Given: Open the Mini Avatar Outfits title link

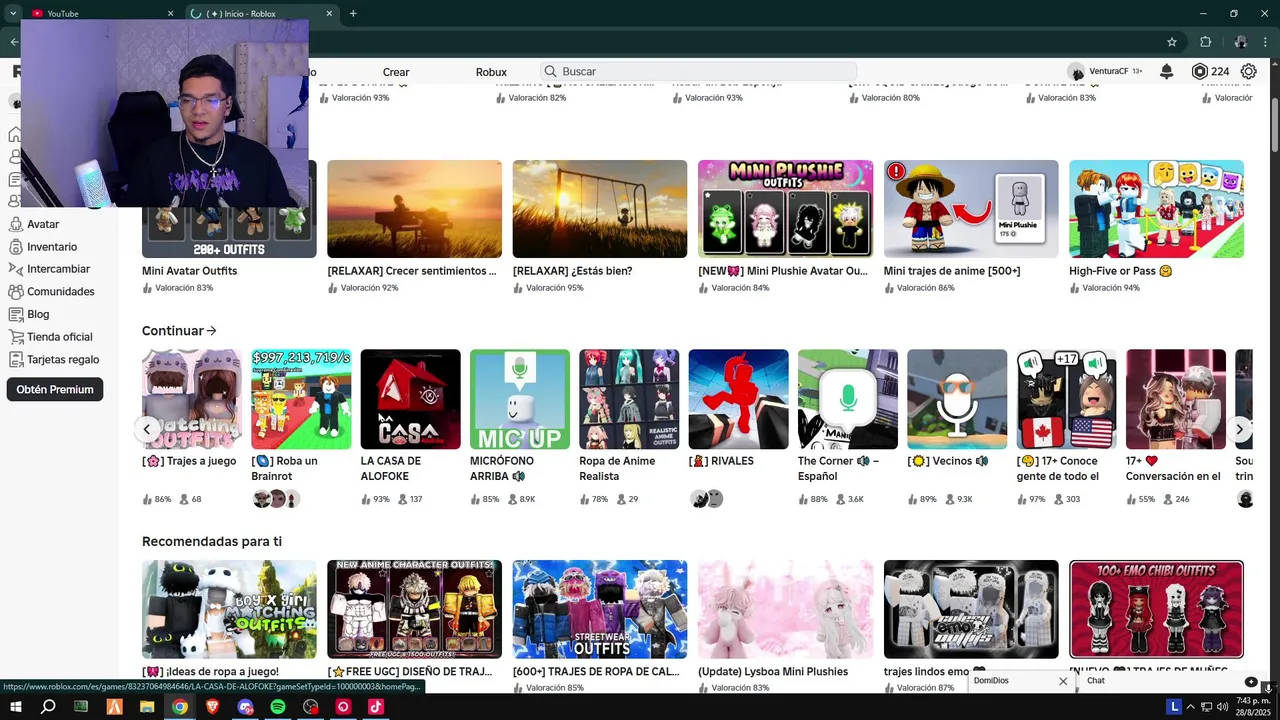Looking at the screenshot, I should click(x=190, y=271).
